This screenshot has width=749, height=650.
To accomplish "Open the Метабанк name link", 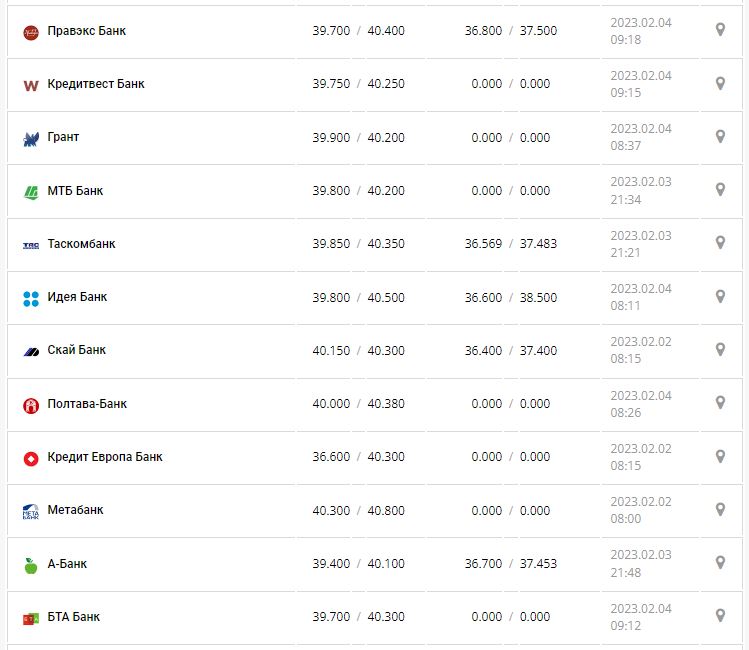I will point(76,510).
